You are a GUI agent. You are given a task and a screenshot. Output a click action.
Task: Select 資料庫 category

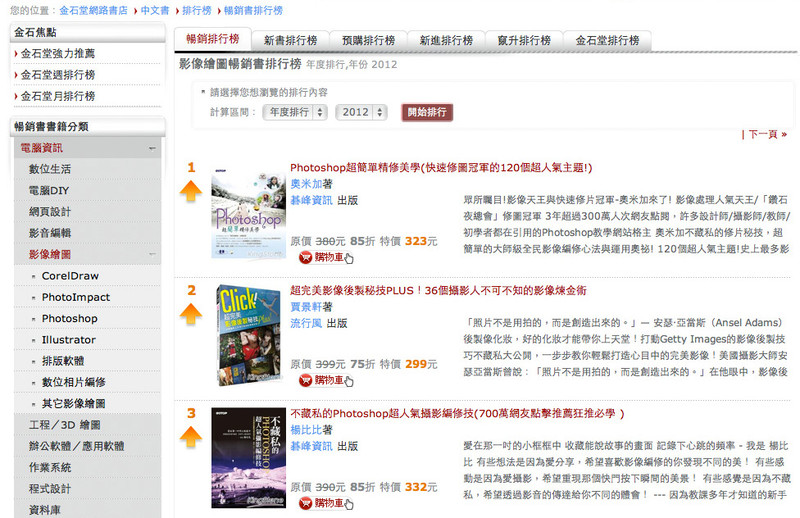click(44, 510)
